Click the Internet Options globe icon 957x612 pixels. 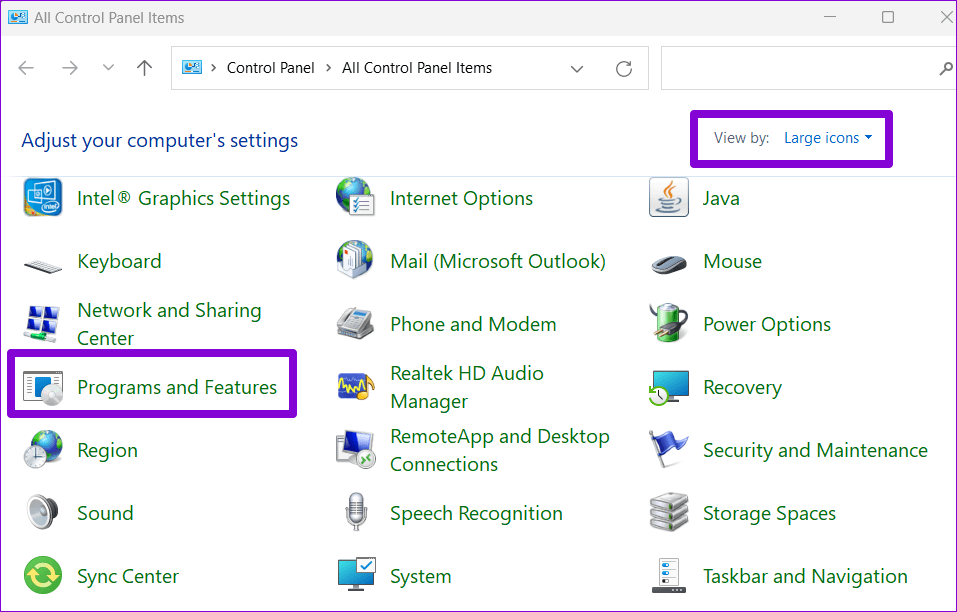pos(355,196)
